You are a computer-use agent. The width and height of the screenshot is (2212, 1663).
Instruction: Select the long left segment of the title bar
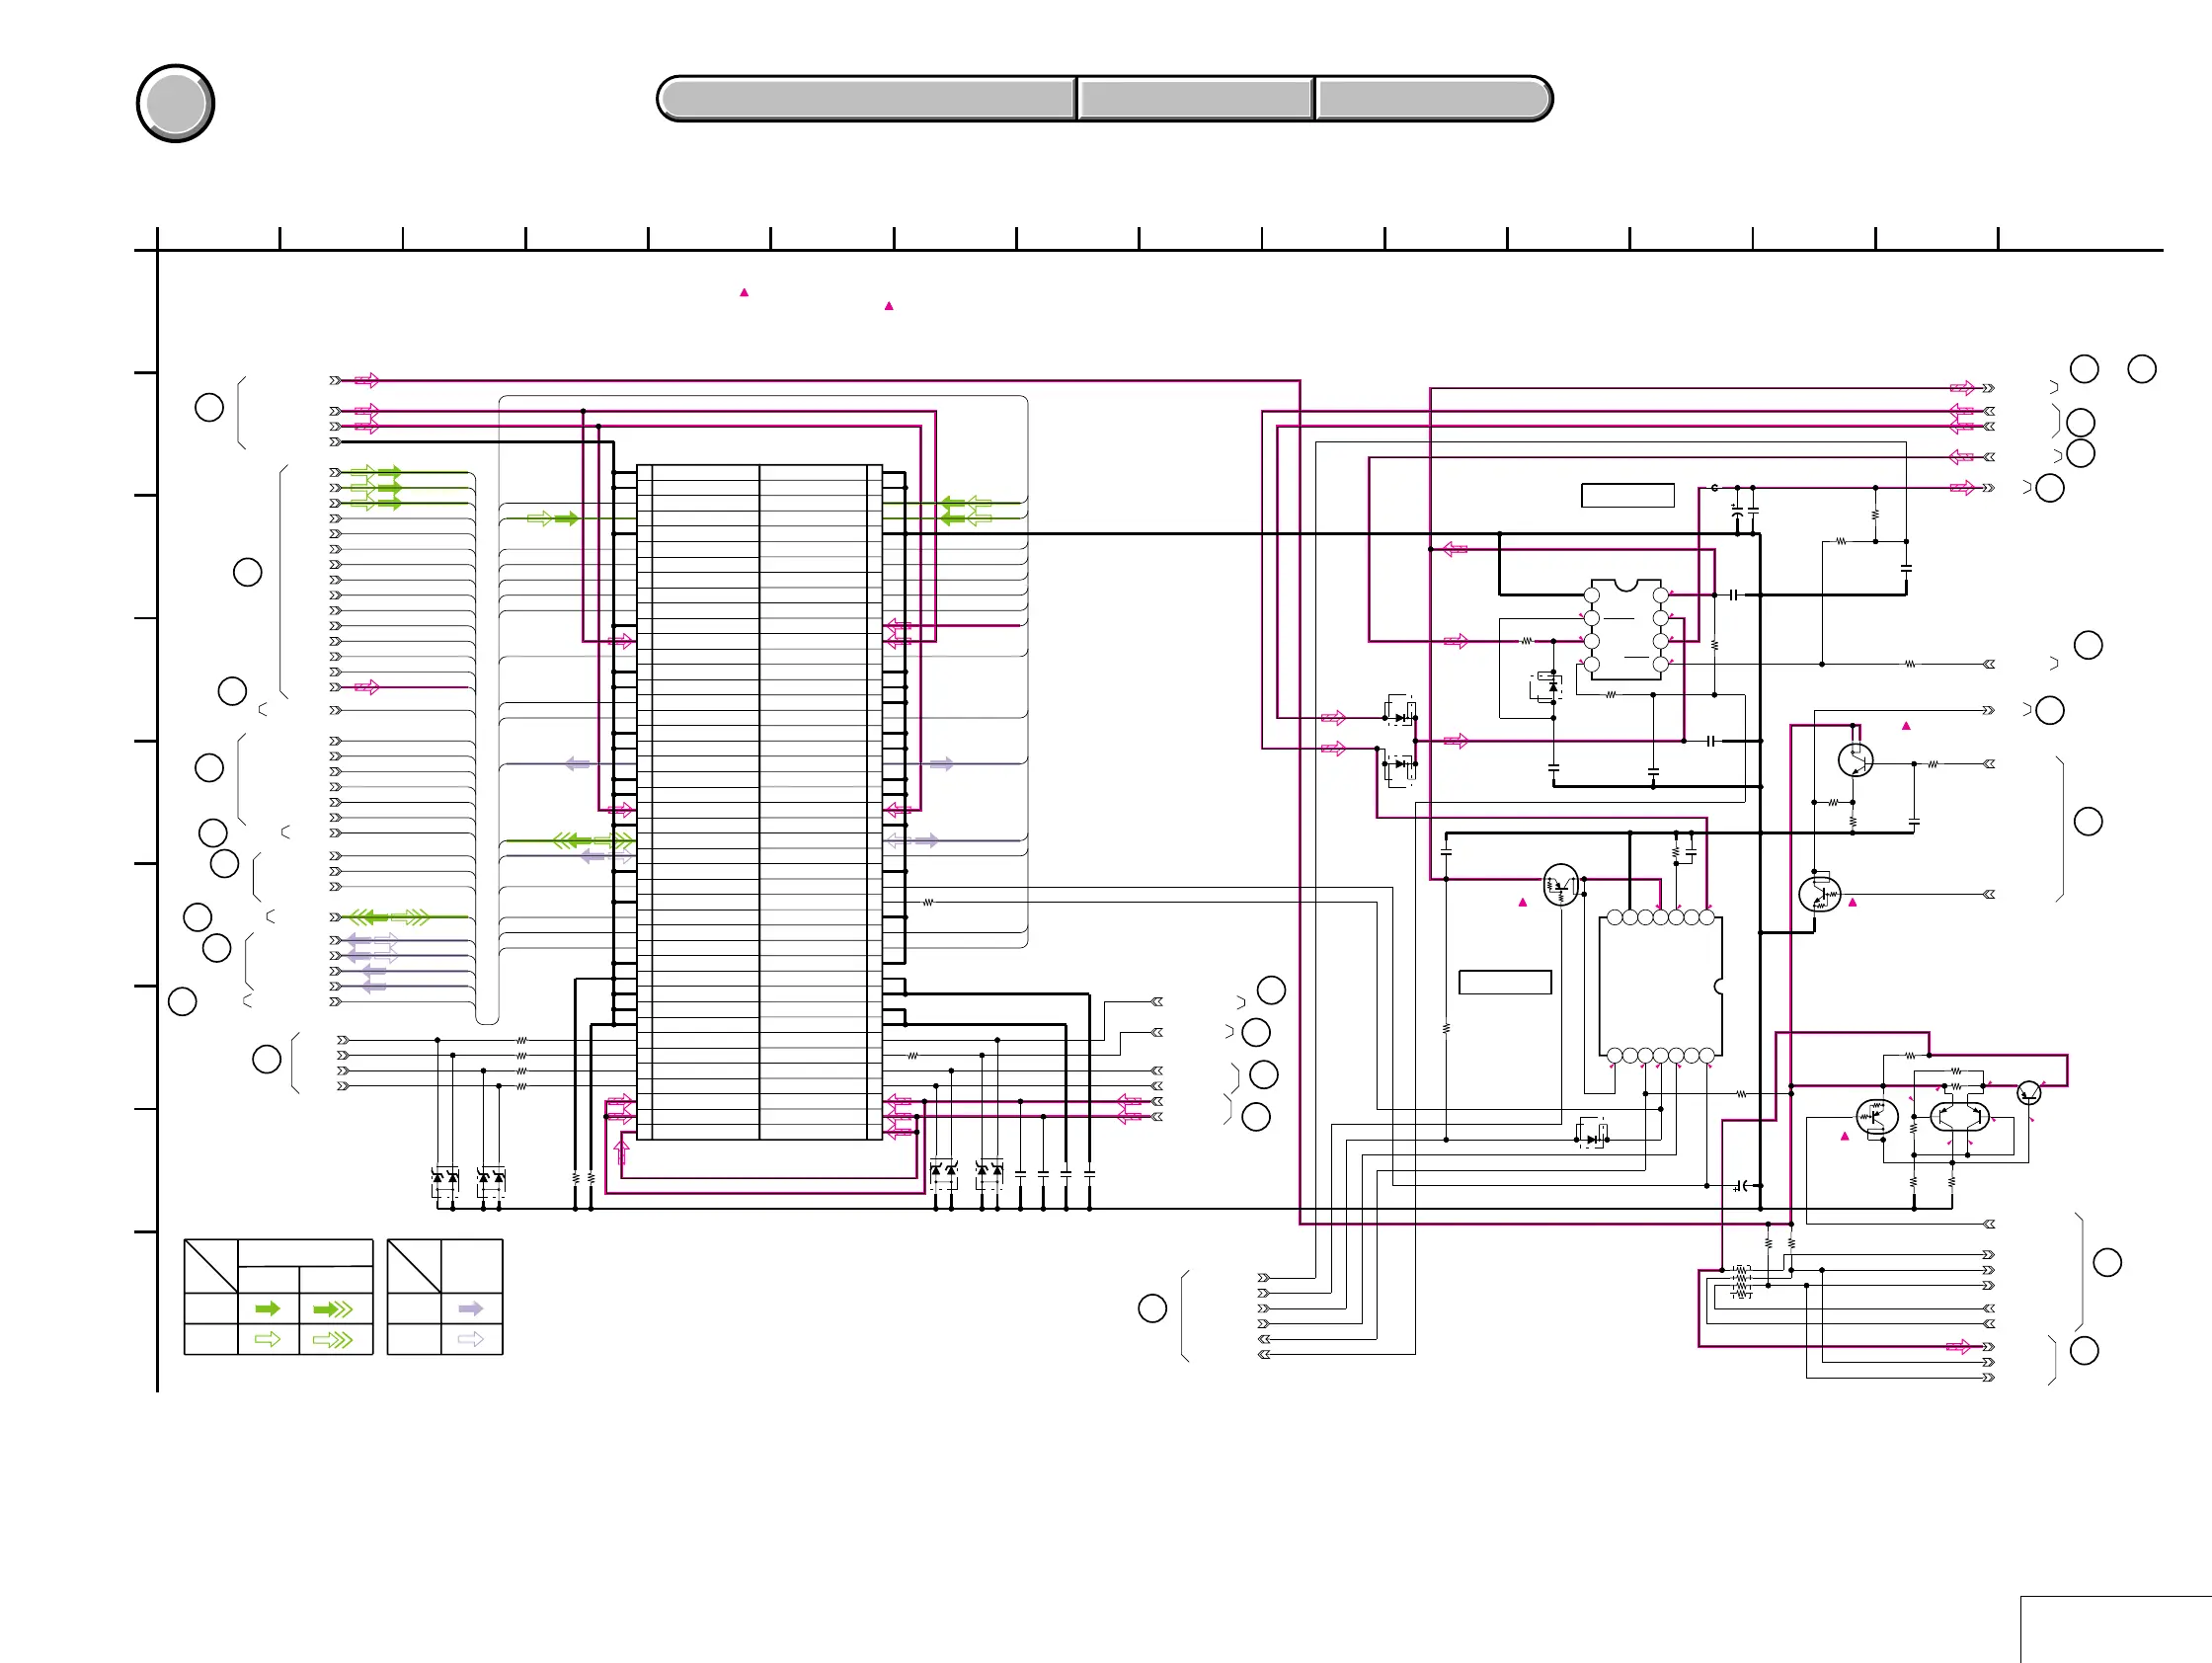(x=867, y=99)
